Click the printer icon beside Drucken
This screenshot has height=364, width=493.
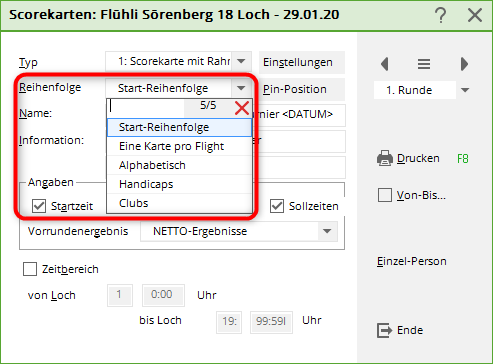pos(385,158)
